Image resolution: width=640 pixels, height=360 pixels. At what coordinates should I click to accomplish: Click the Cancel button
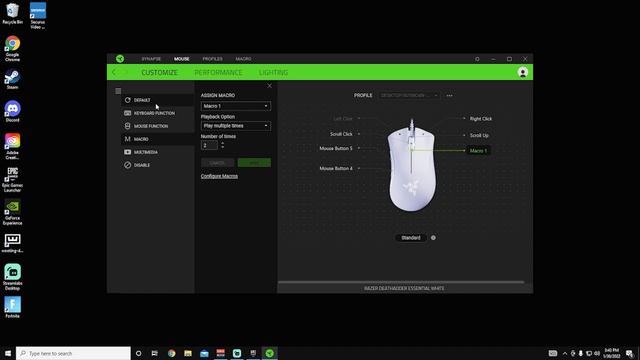coord(217,163)
